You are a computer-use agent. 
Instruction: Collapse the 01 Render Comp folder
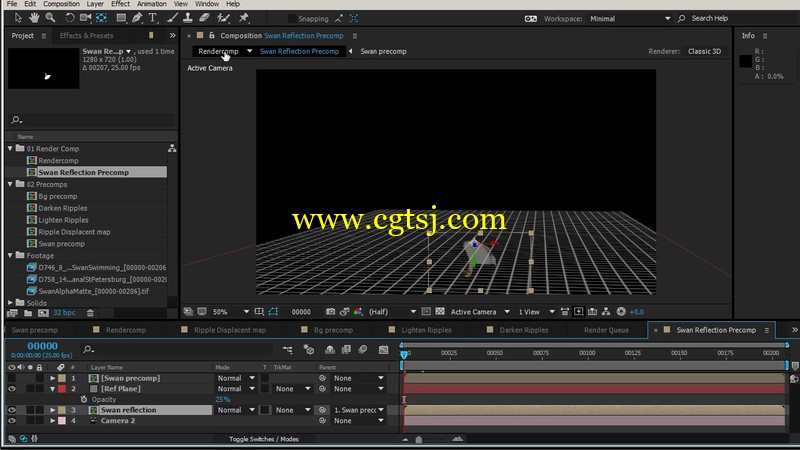[x=10, y=148]
